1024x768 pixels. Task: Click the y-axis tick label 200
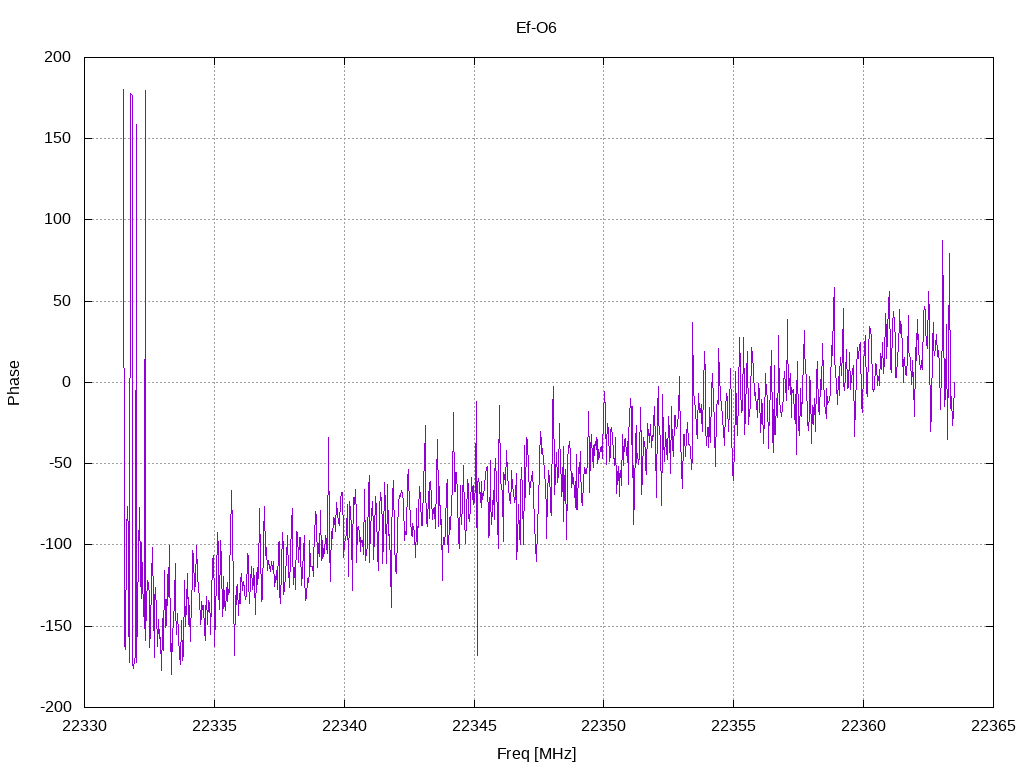click(x=57, y=57)
